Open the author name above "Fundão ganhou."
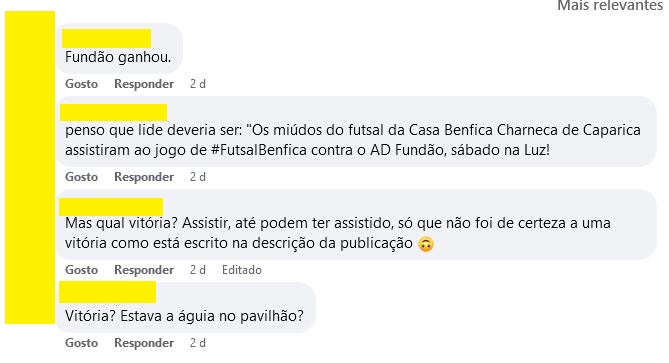Screen dimensions: 669x363 [x=106, y=38]
